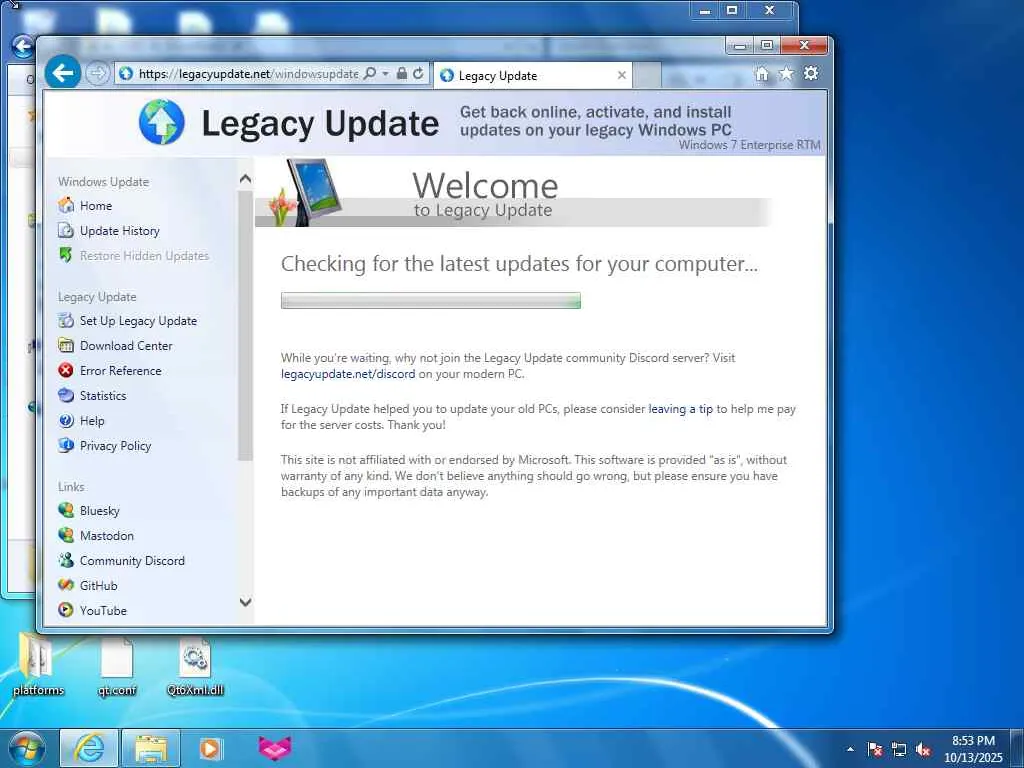The height and width of the screenshot is (768, 1024).
Task: Click the red Error Reference icon
Action: [66, 370]
